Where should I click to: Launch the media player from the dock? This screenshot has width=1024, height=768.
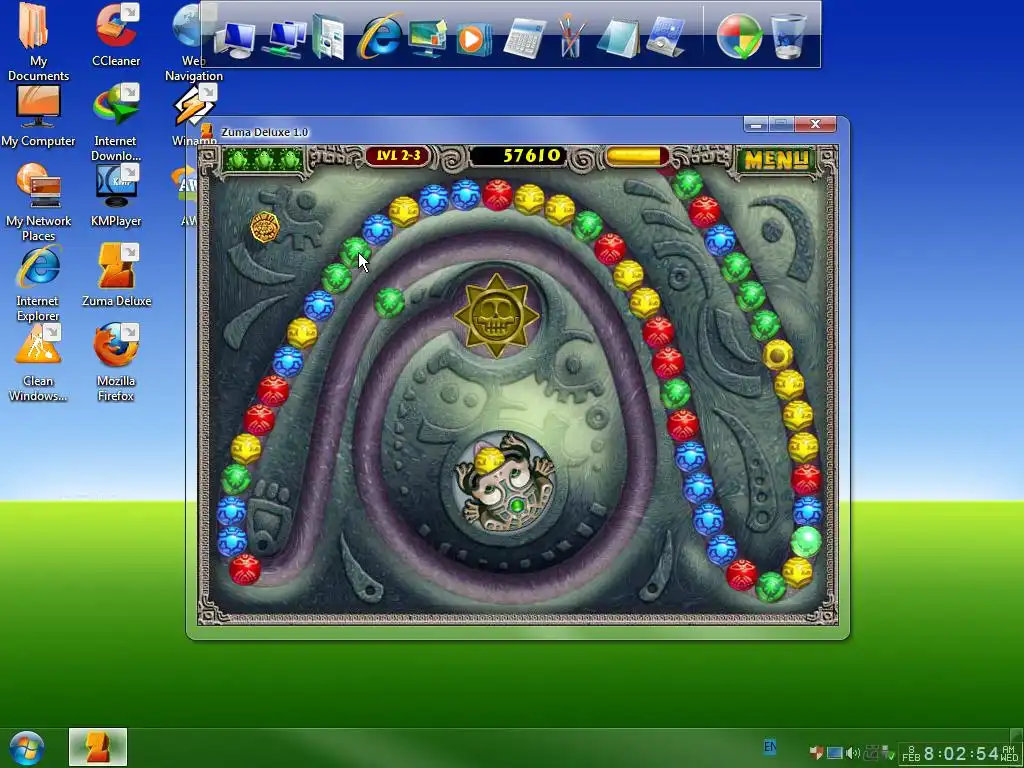pyautogui.click(x=473, y=39)
